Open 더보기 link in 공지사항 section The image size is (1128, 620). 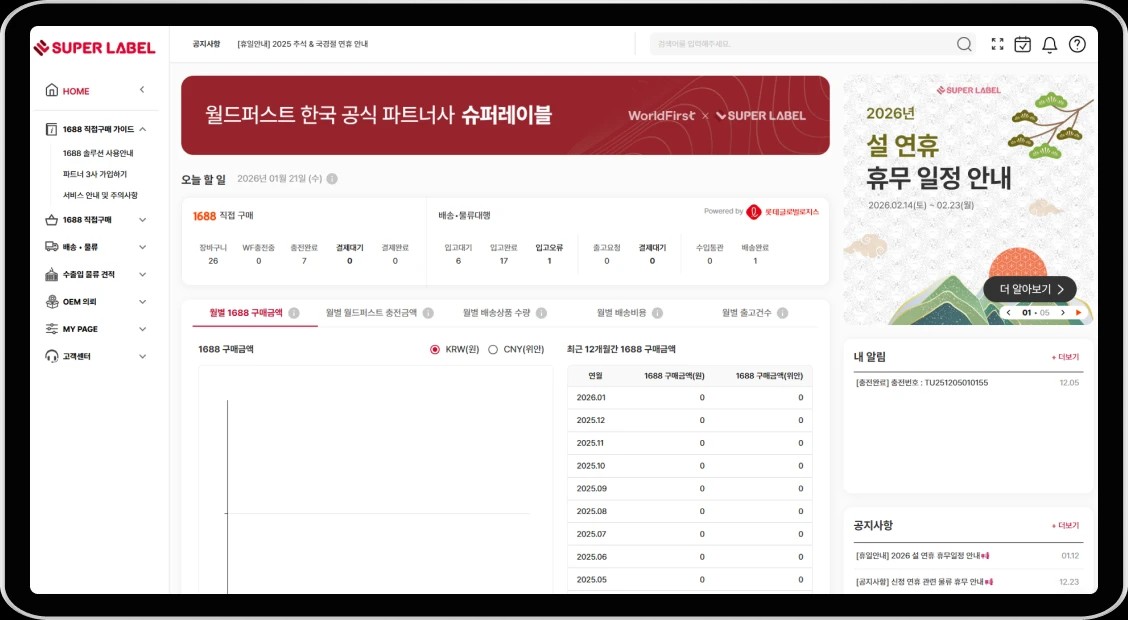tap(1066, 525)
